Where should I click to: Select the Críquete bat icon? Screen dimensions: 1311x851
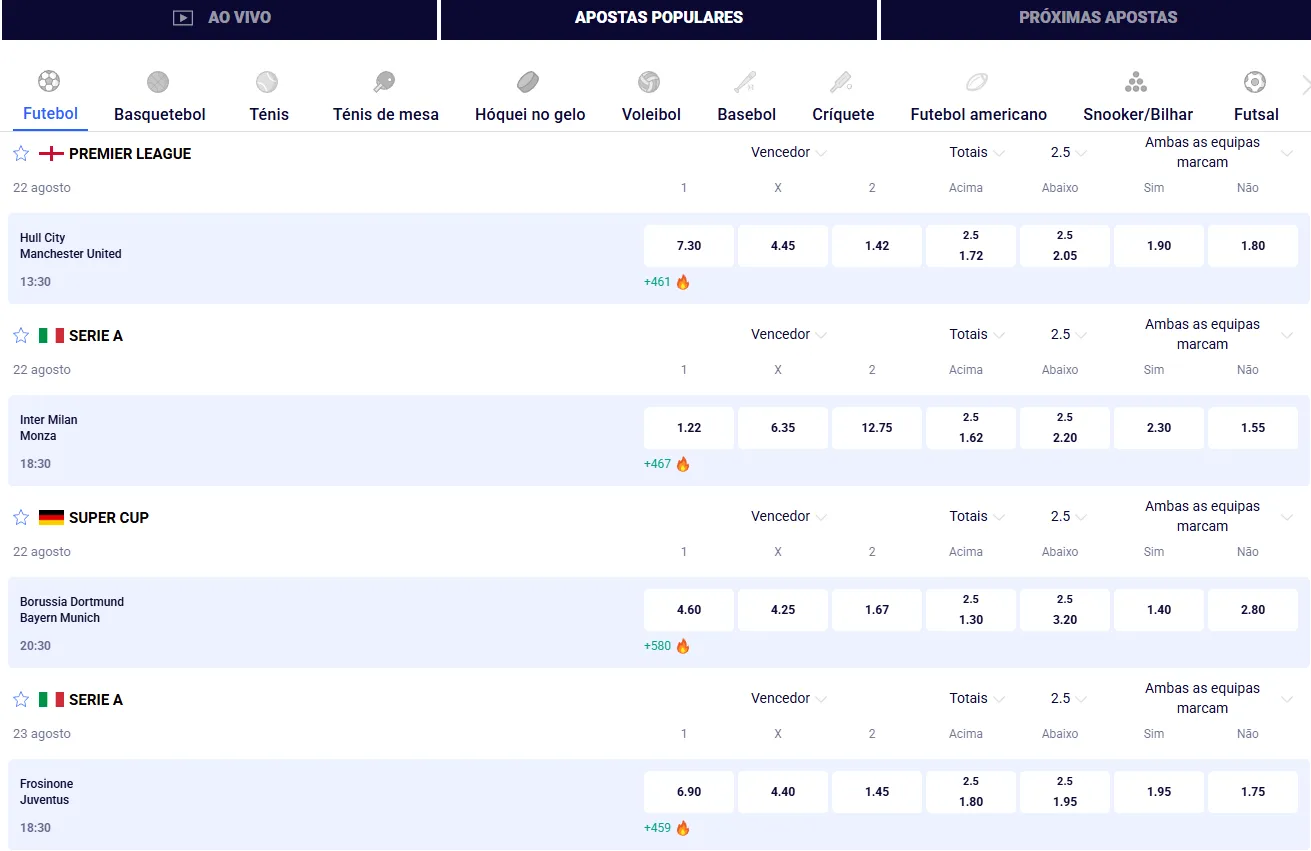(x=841, y=82)
